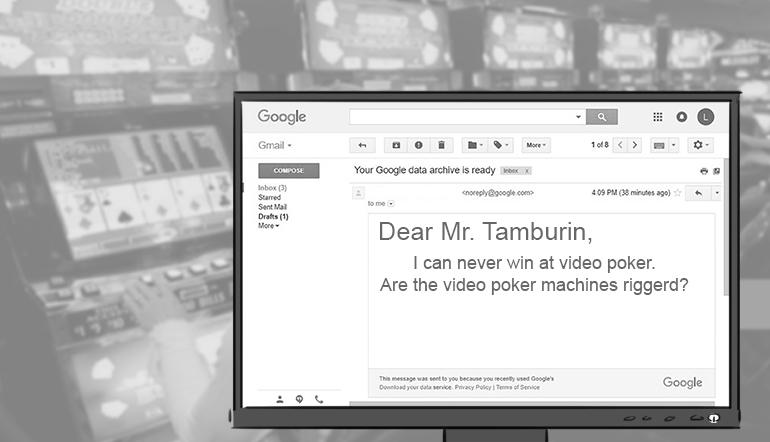Open the Drafts (1) folder

274,217
